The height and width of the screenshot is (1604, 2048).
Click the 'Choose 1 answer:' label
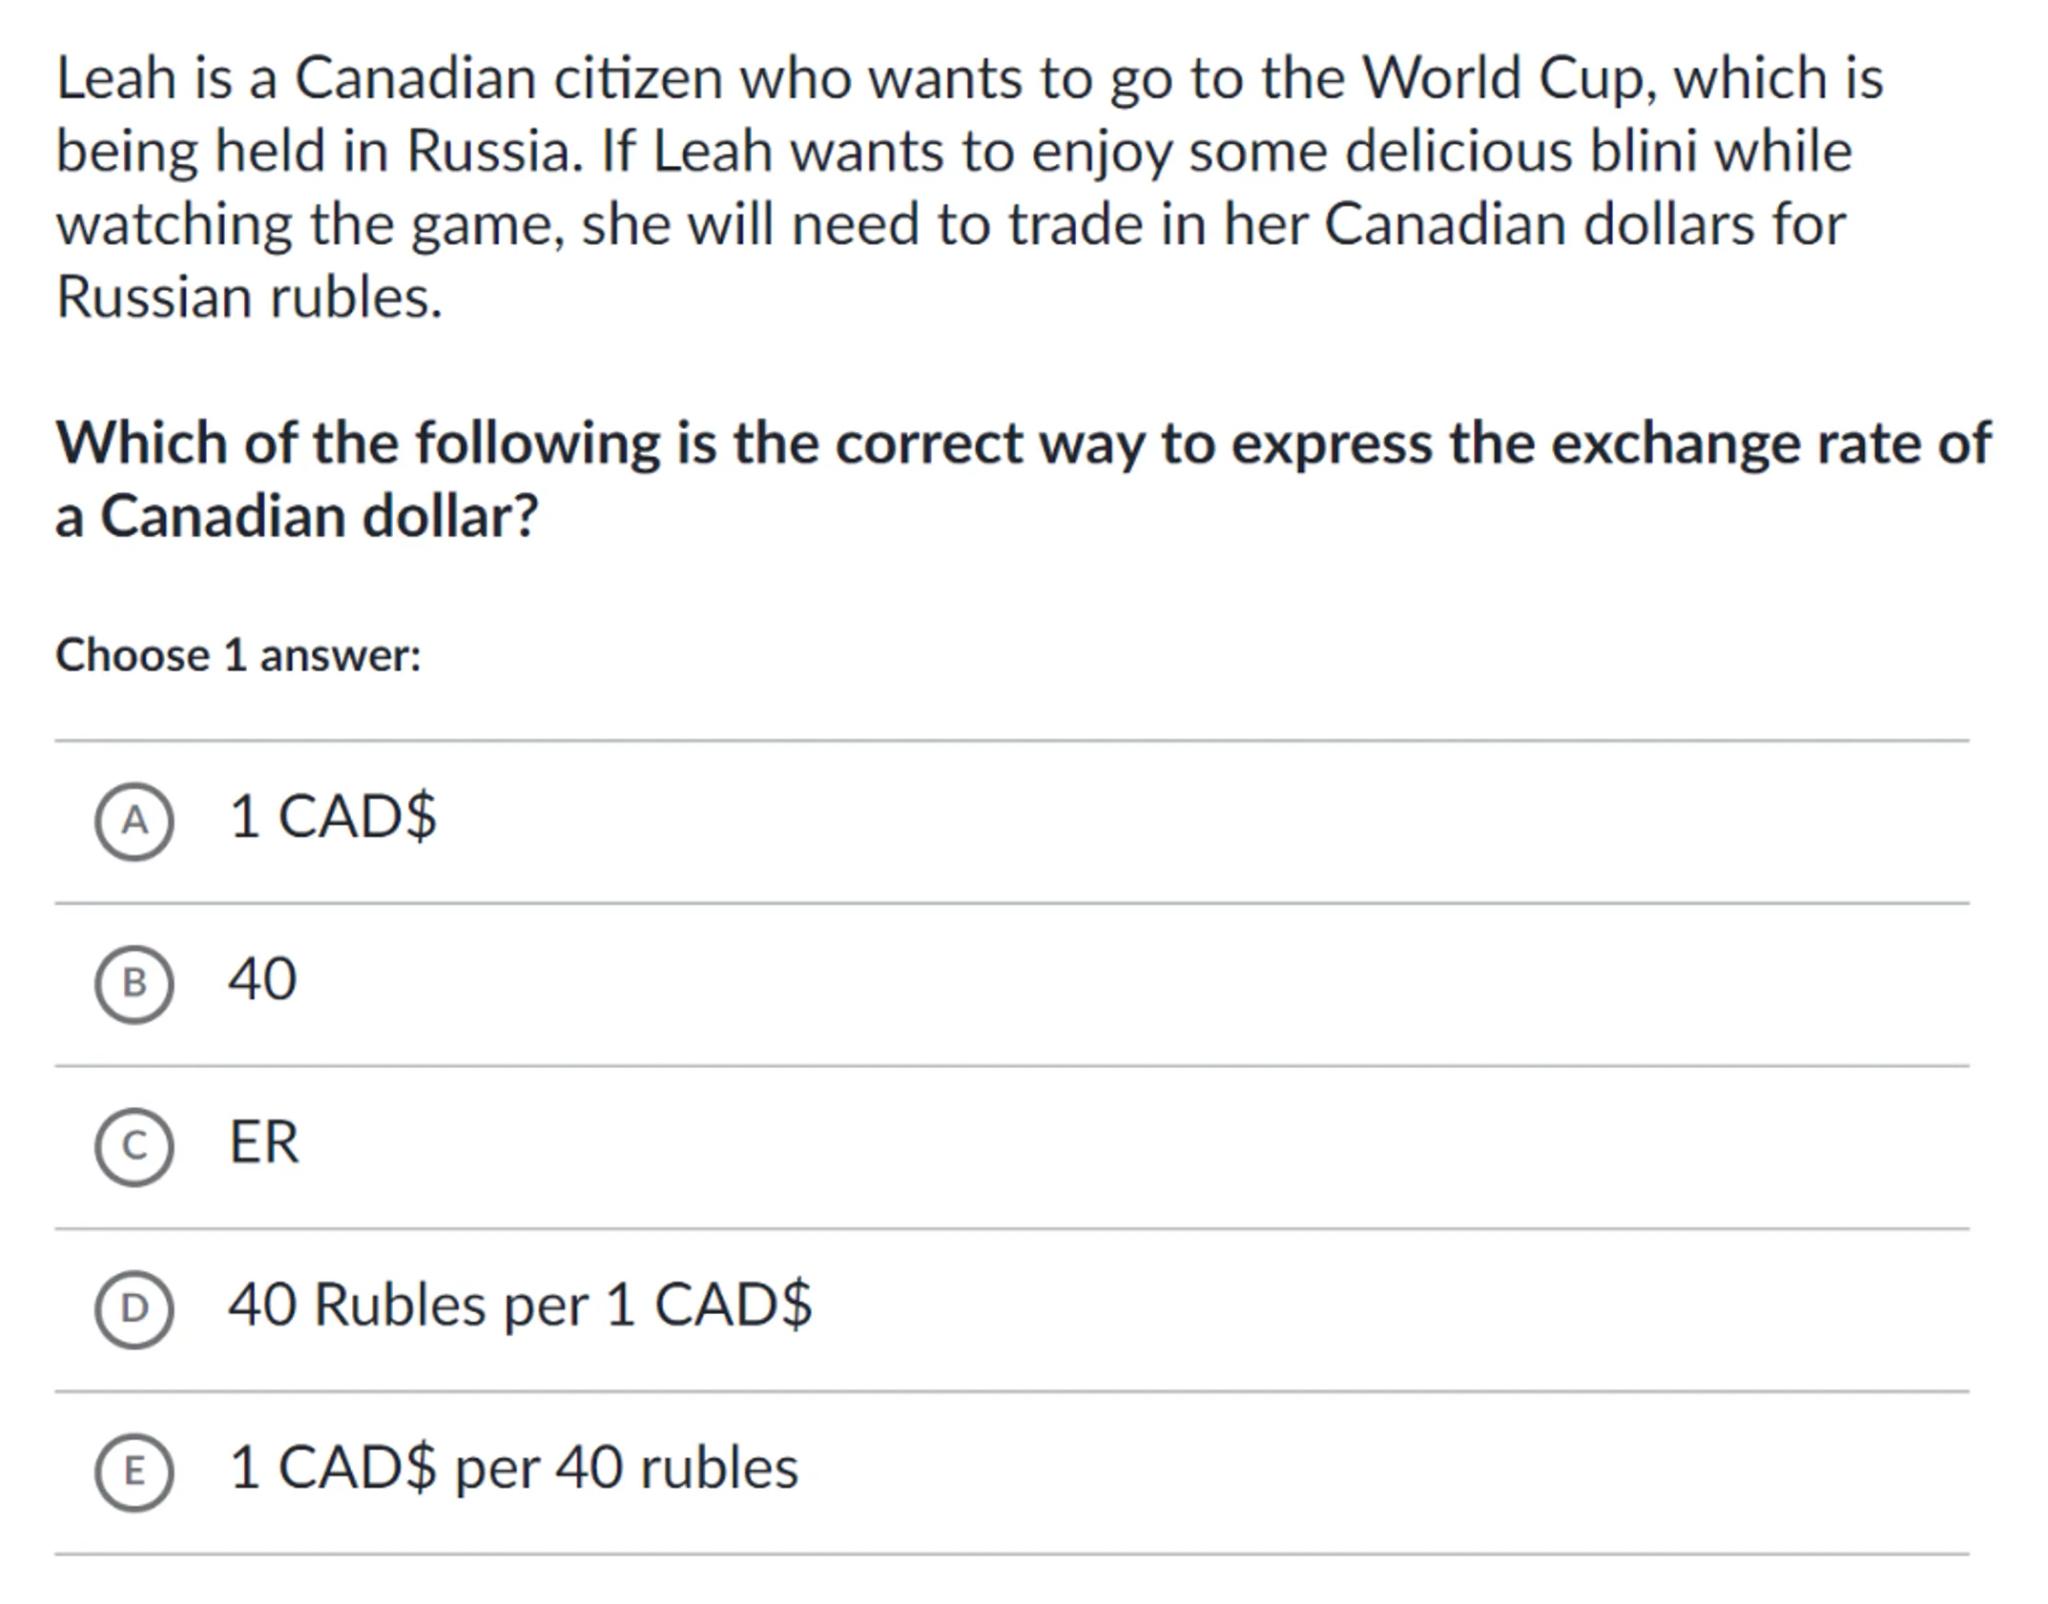click(238, 656)
